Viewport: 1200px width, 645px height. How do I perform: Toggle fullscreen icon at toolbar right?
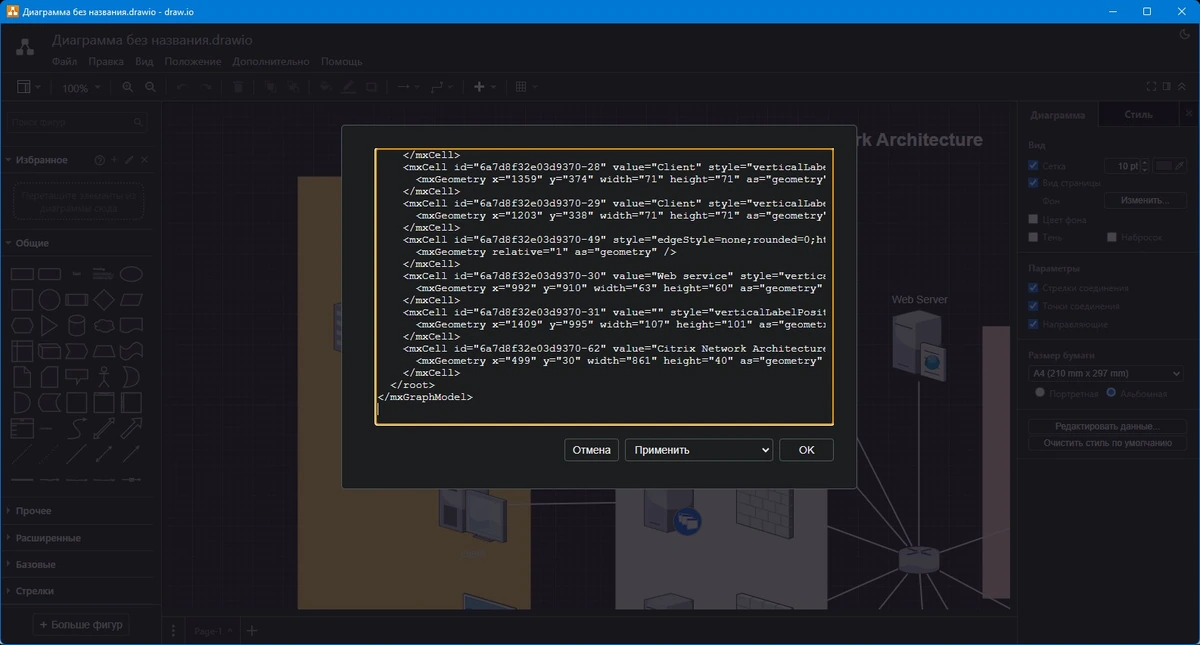(1151, 87)
